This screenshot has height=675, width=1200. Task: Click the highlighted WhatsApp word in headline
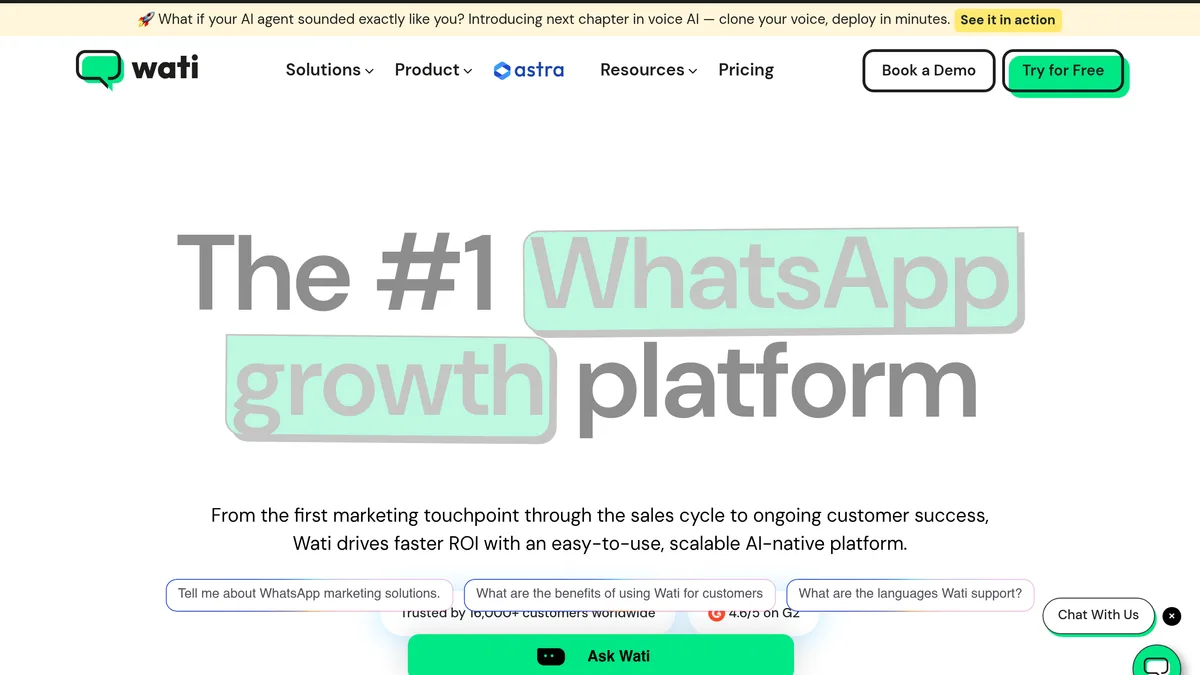tap(772, 278)
